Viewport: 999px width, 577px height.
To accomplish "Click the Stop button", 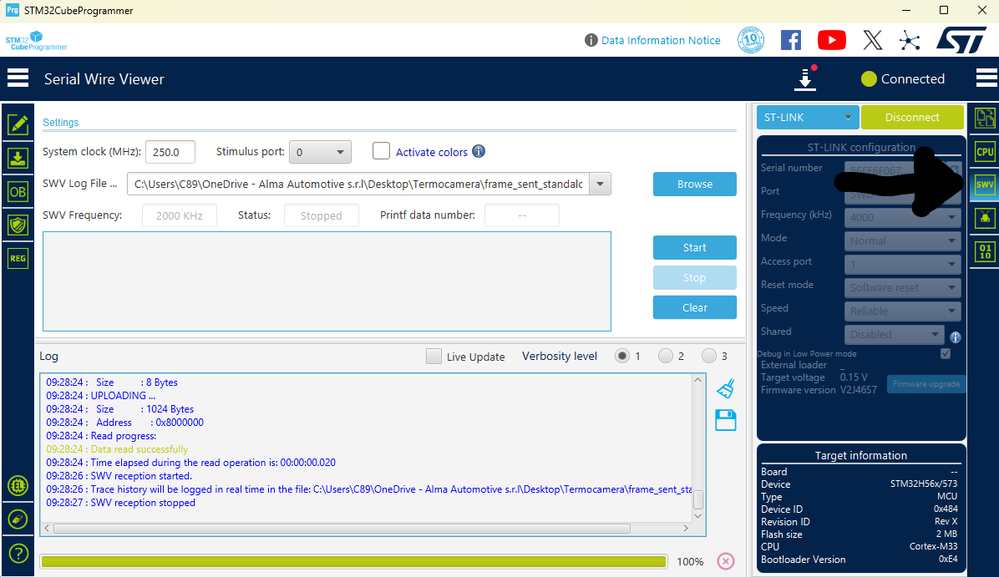I will click(694, 278).
